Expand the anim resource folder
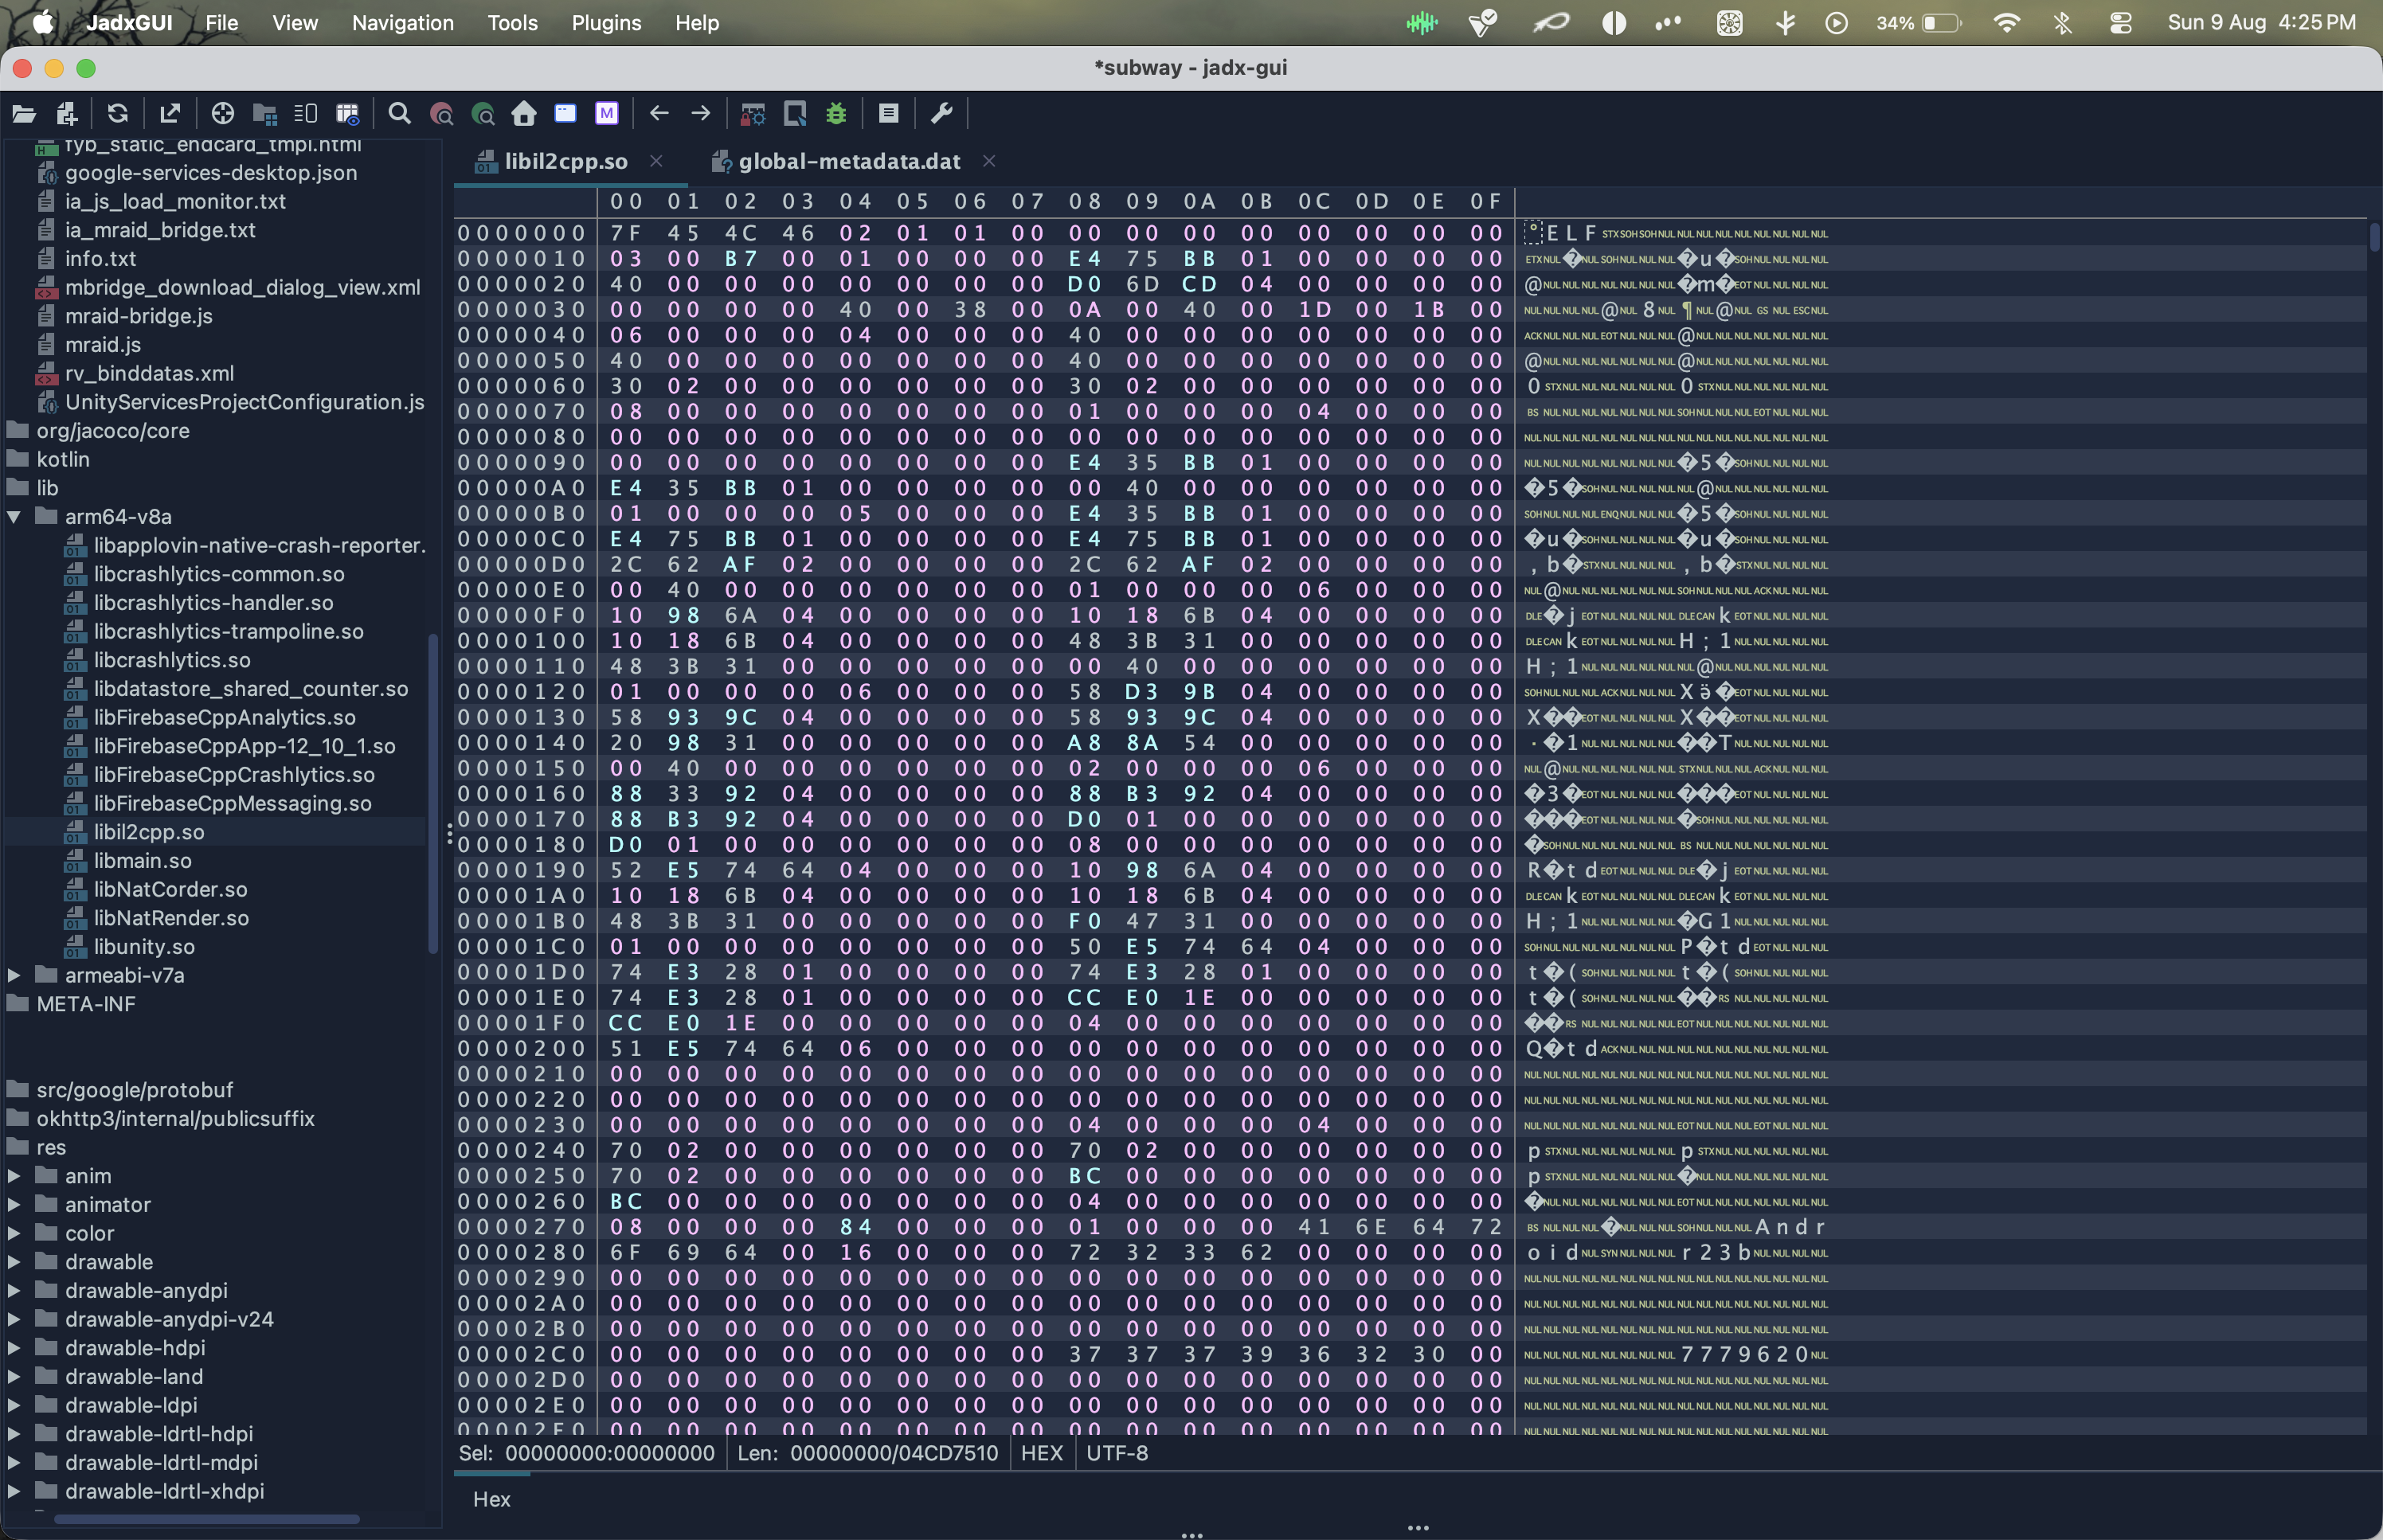The height and width of the screenshot is (1540, 2383). [14, 1176]
